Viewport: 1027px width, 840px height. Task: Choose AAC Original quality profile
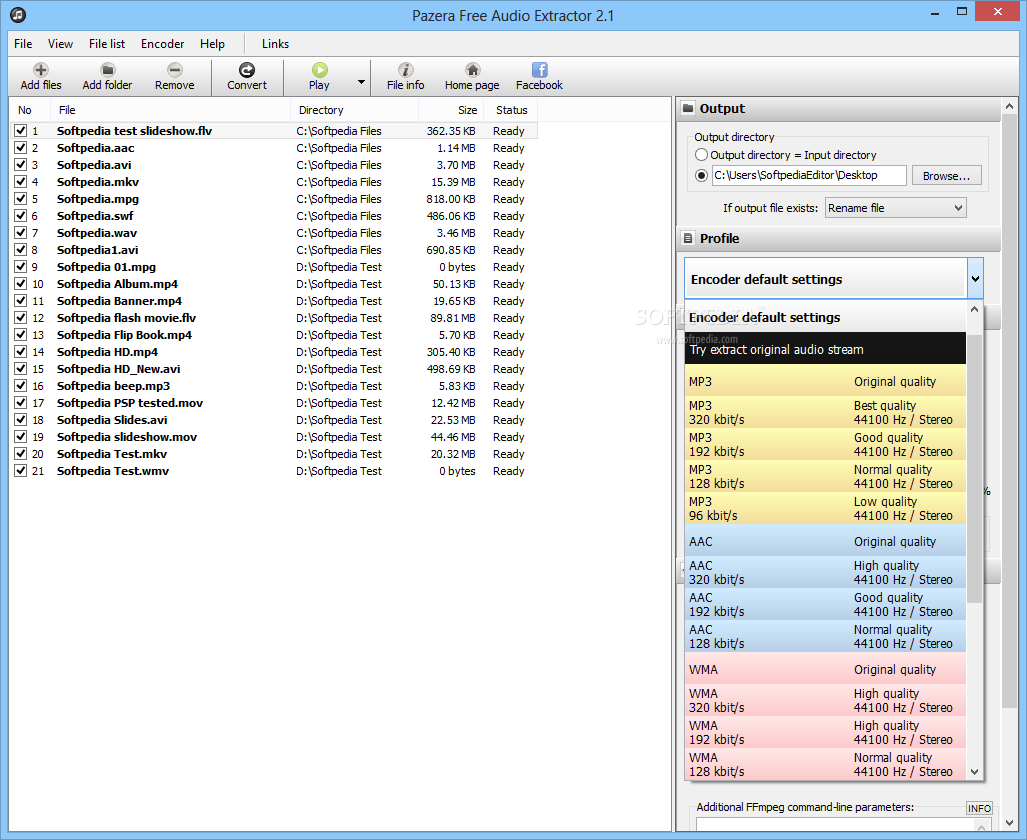(x=825, y=541)
